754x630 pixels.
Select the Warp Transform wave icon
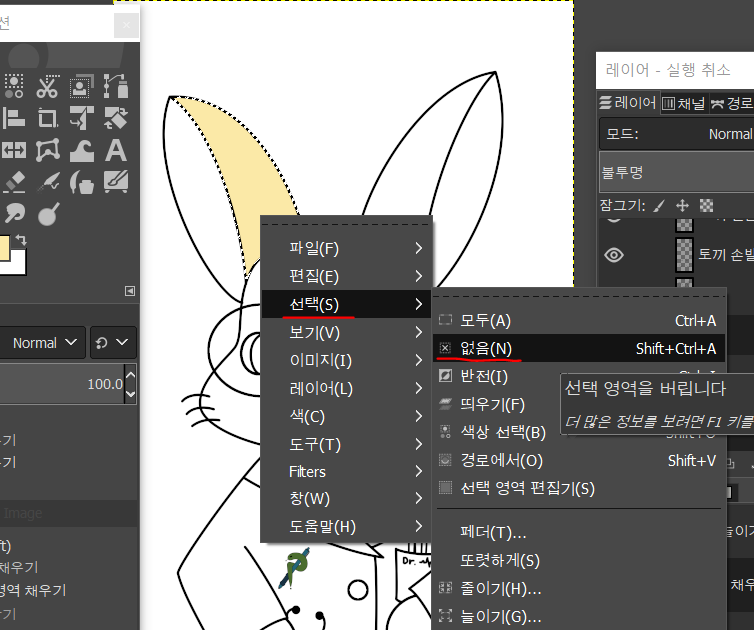point(81,150)
